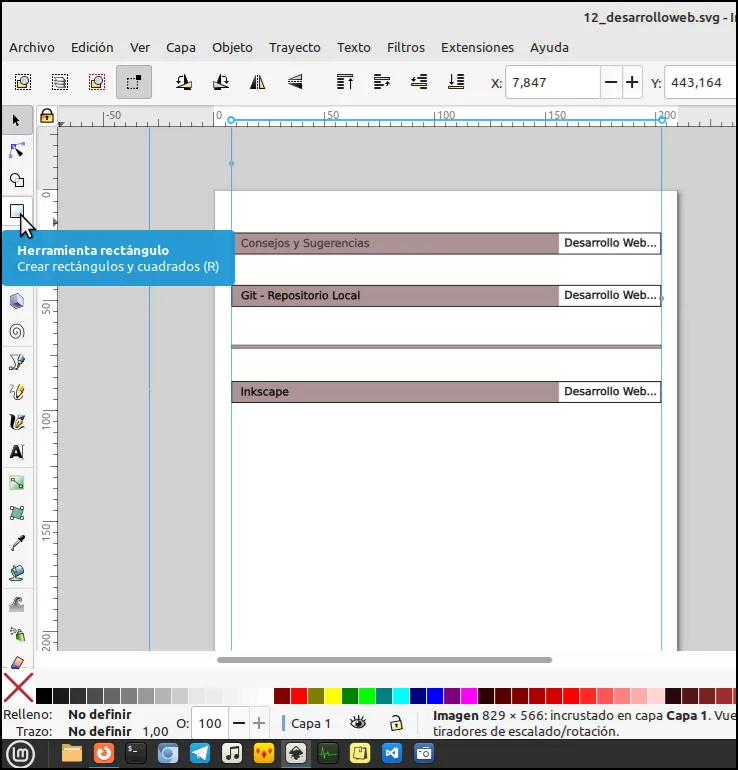Viewport: 738px width, 770px height.
Task: Decrease opacity with minus button
Action: pyautogui.click(x=239, y=723)
